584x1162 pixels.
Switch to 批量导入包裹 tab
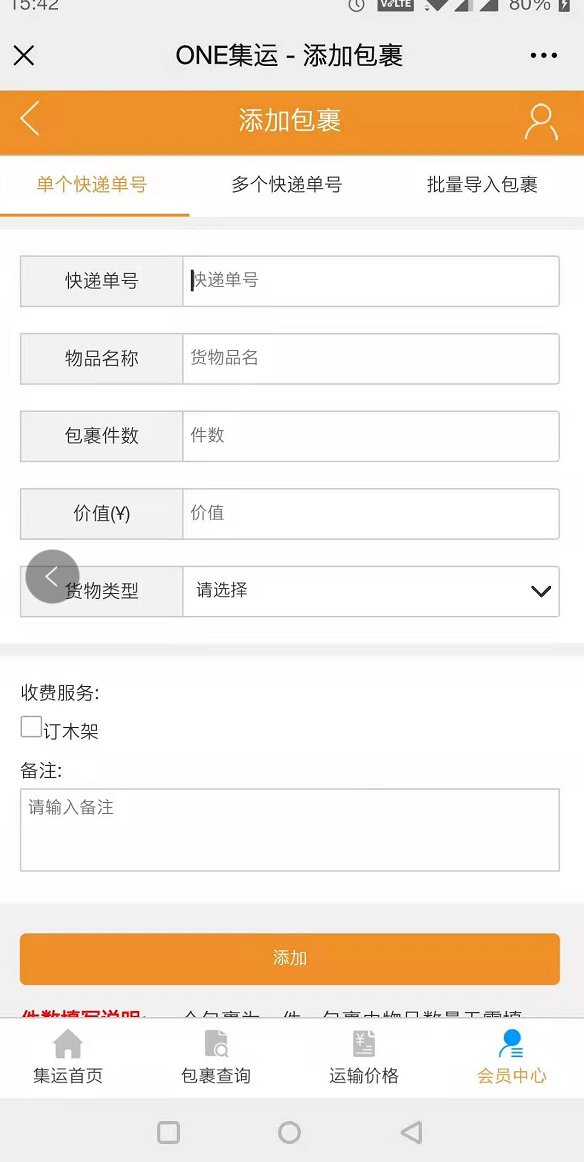coord(482,185)
